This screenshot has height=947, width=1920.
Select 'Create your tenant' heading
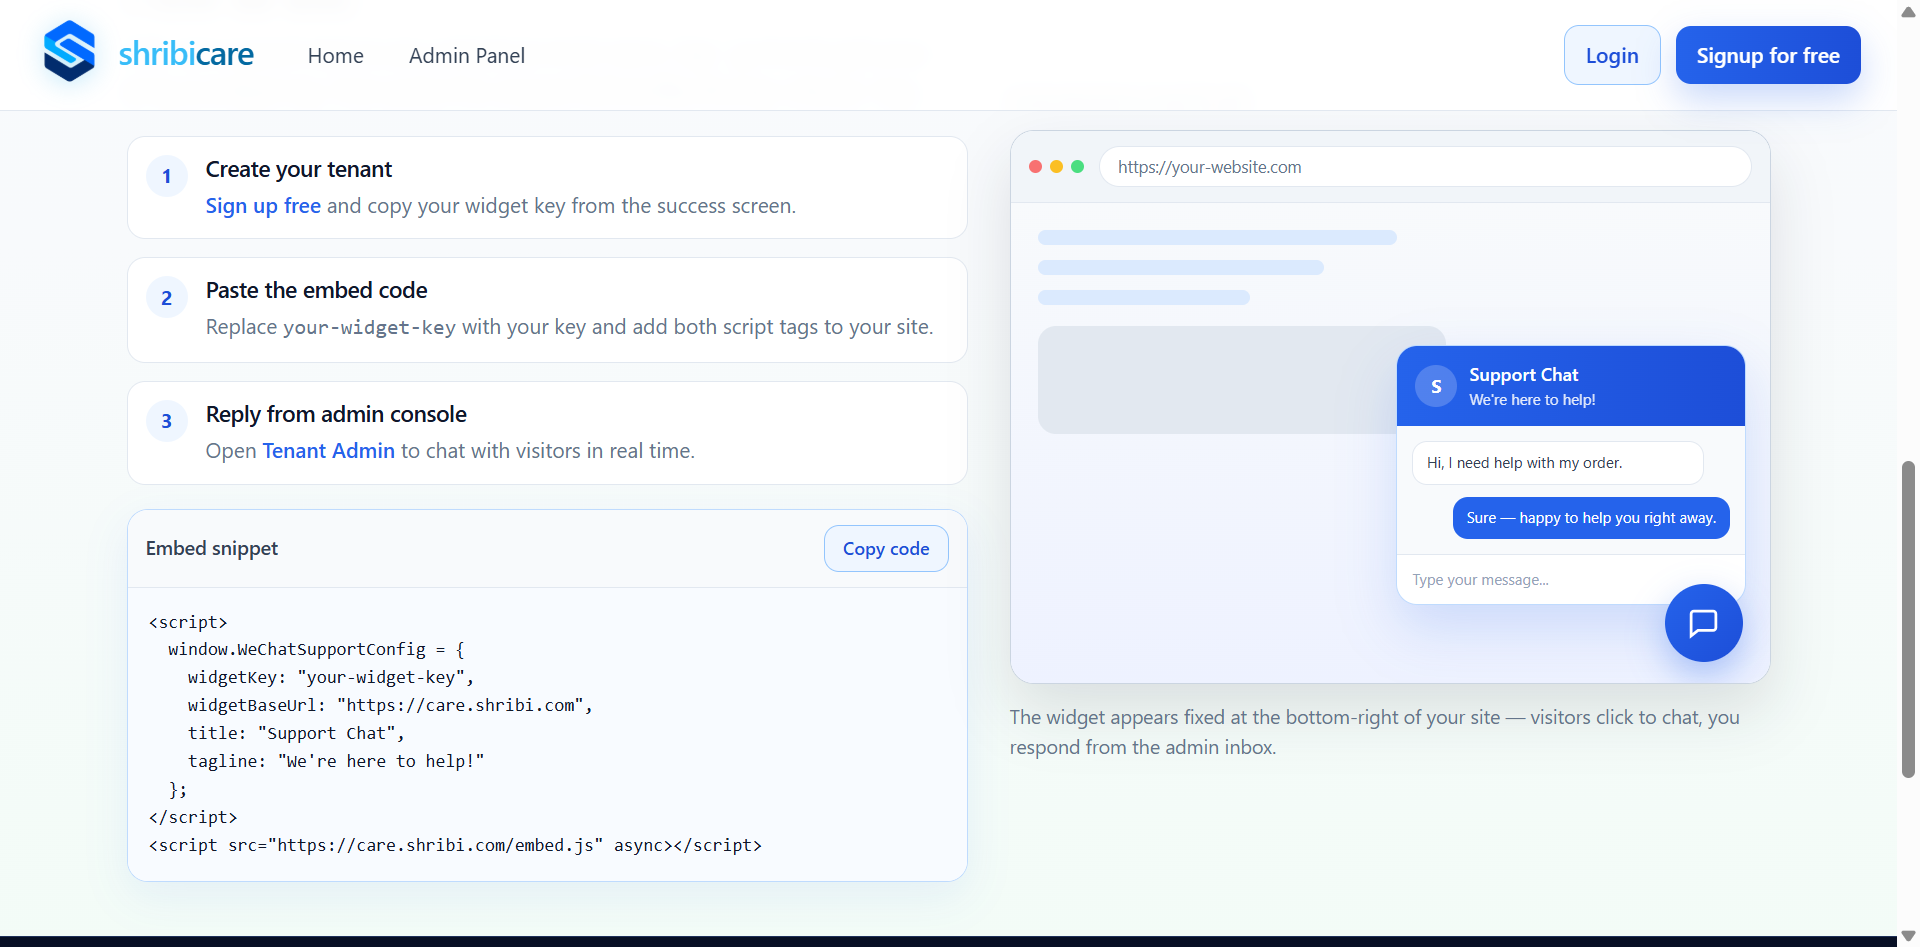(299, 170)
